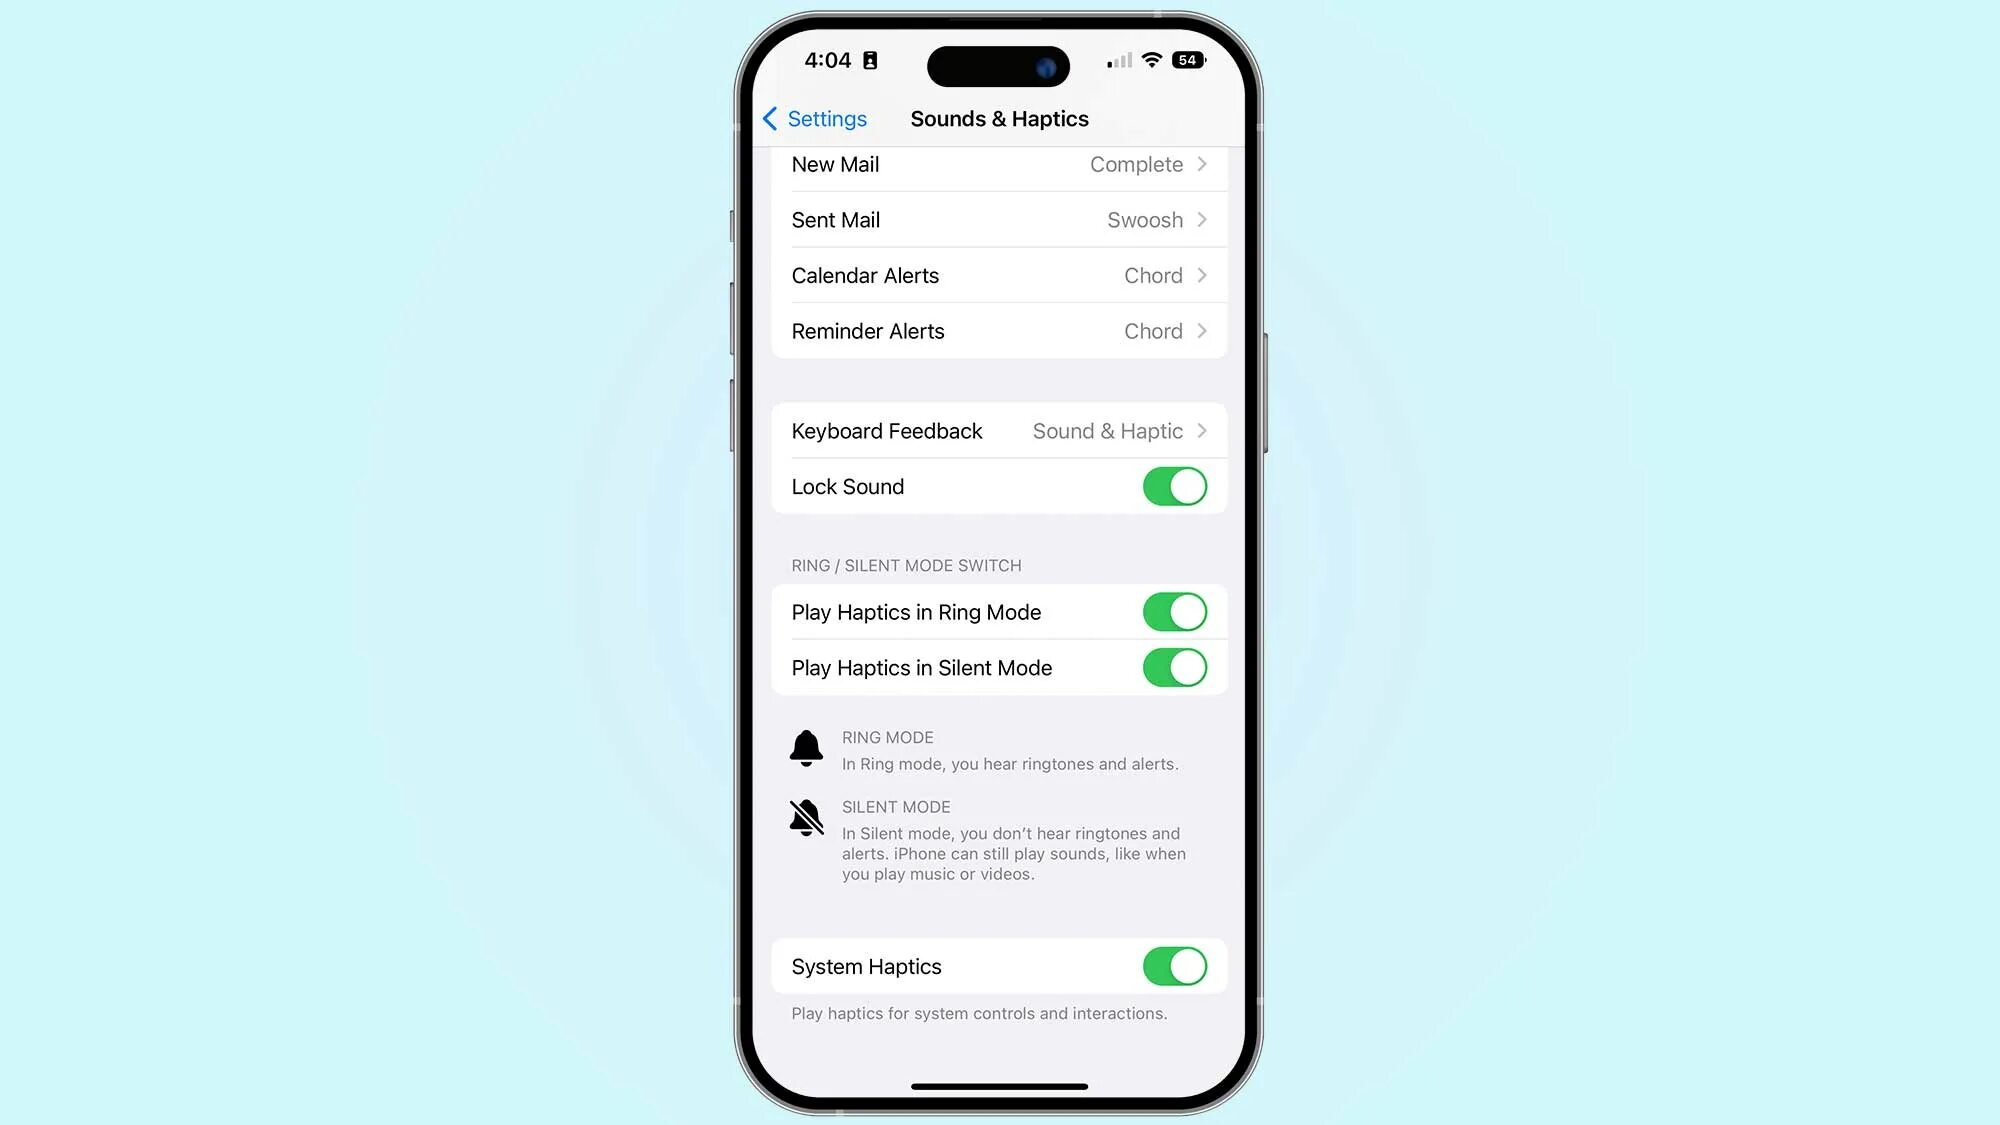This screenshot has width=2000, height=1125.
Task: Toggle Lock Sound switch off
Action: coord(1174,486)
